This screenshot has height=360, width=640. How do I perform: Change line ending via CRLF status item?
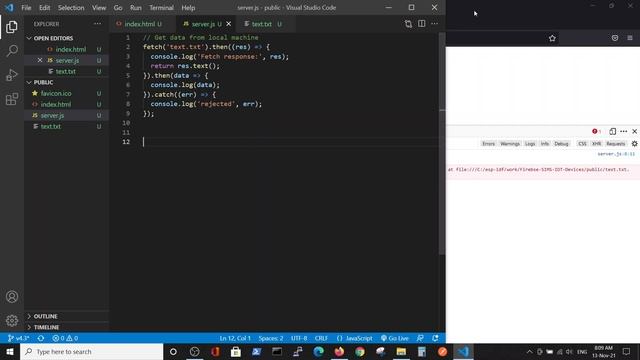tap(321, 338)
